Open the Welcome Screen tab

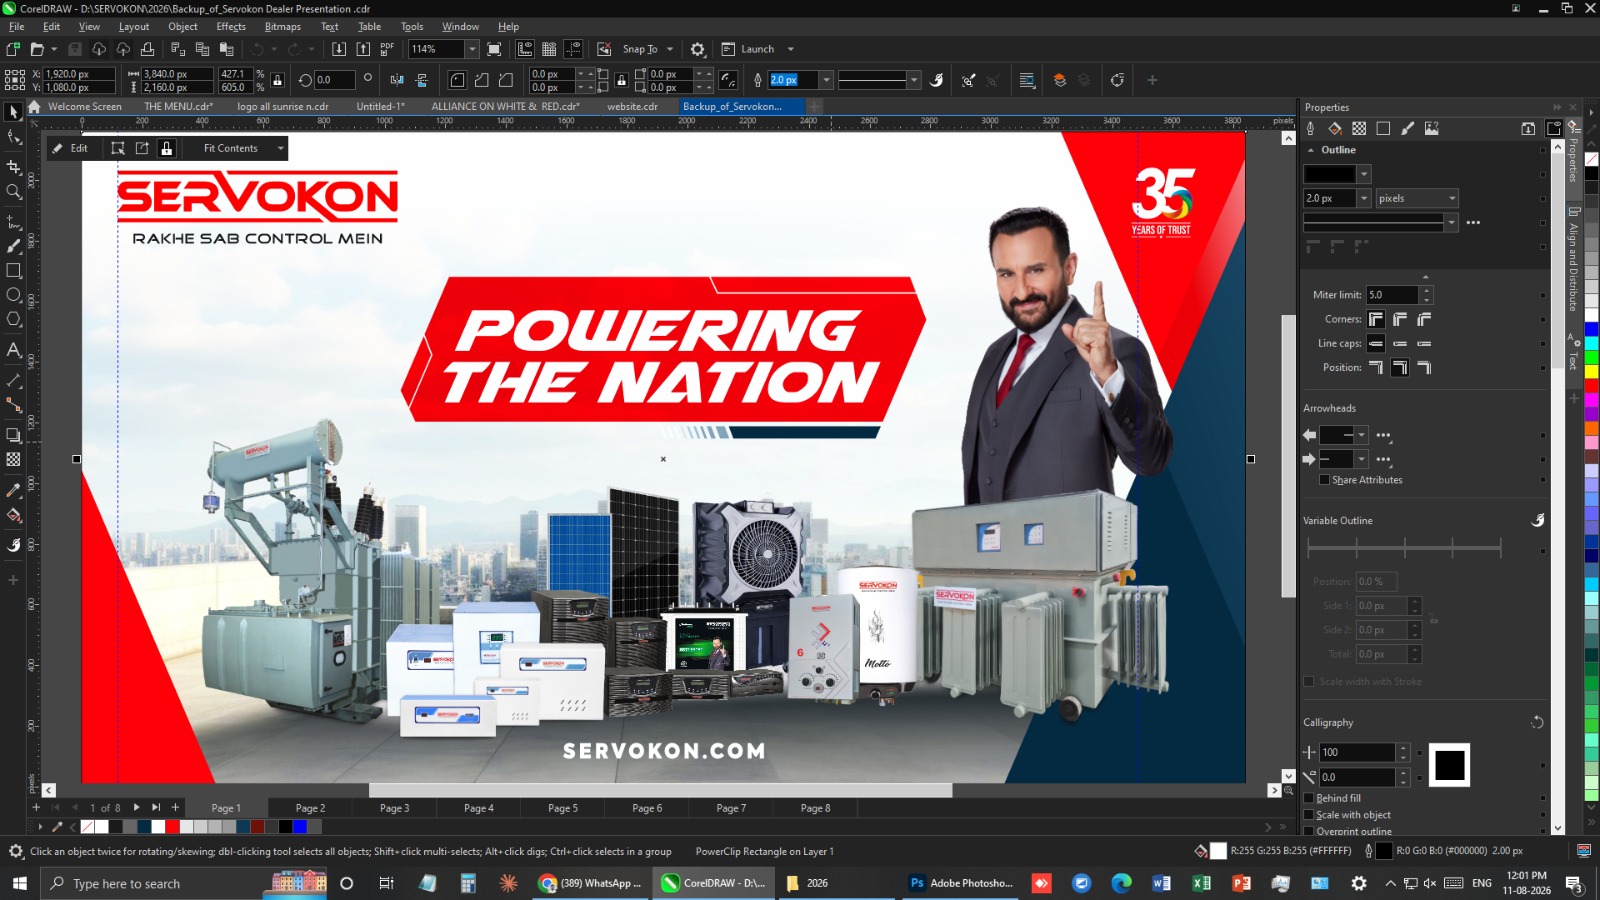(84, 107)
